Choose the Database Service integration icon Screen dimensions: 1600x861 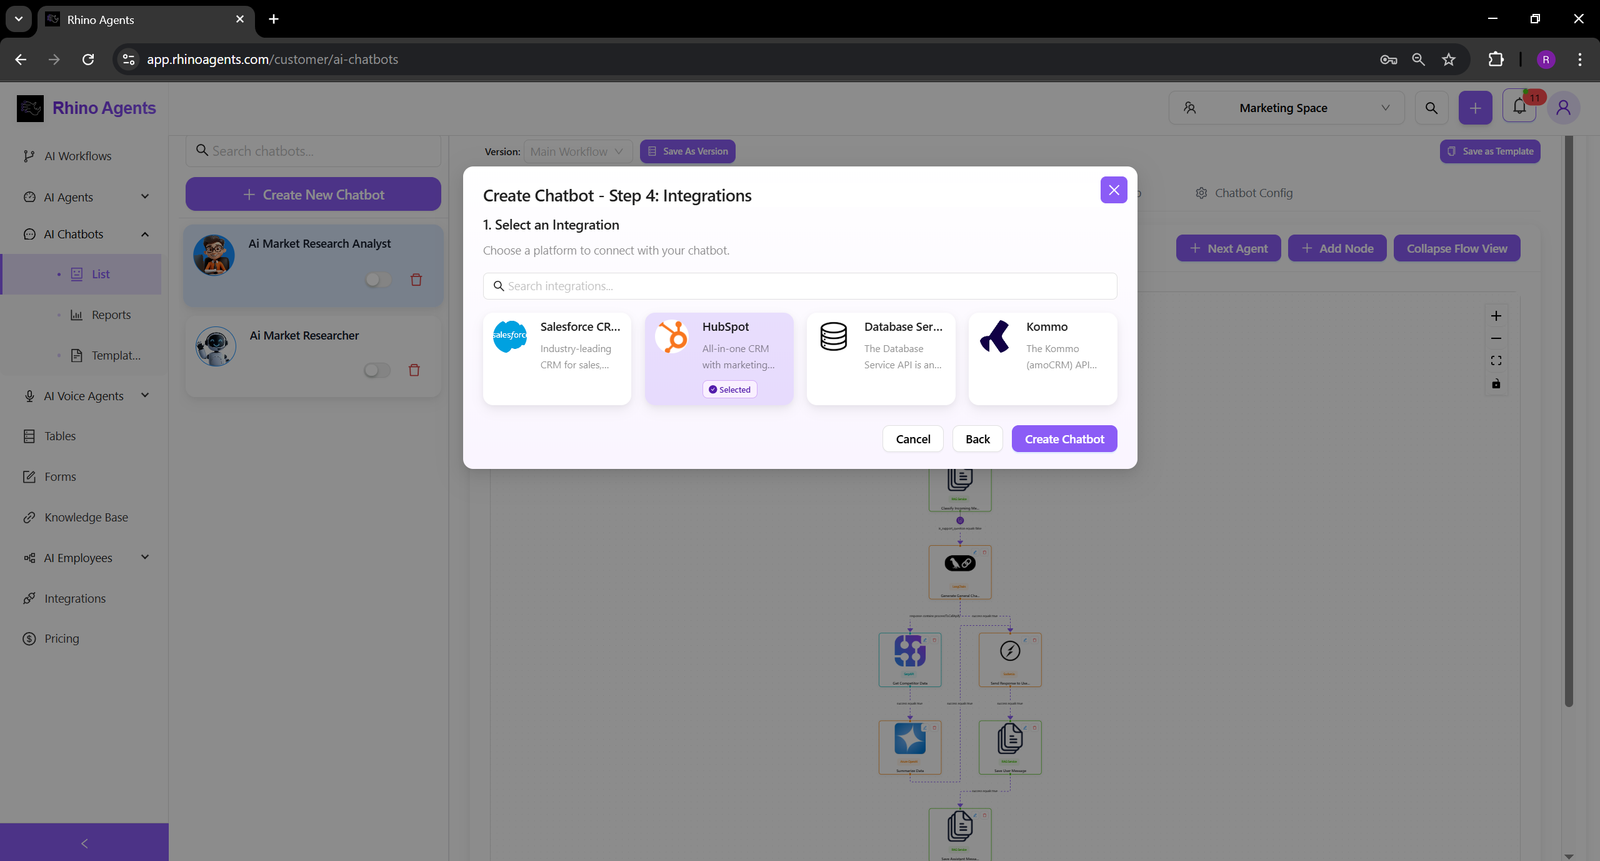tap(834, 337)
